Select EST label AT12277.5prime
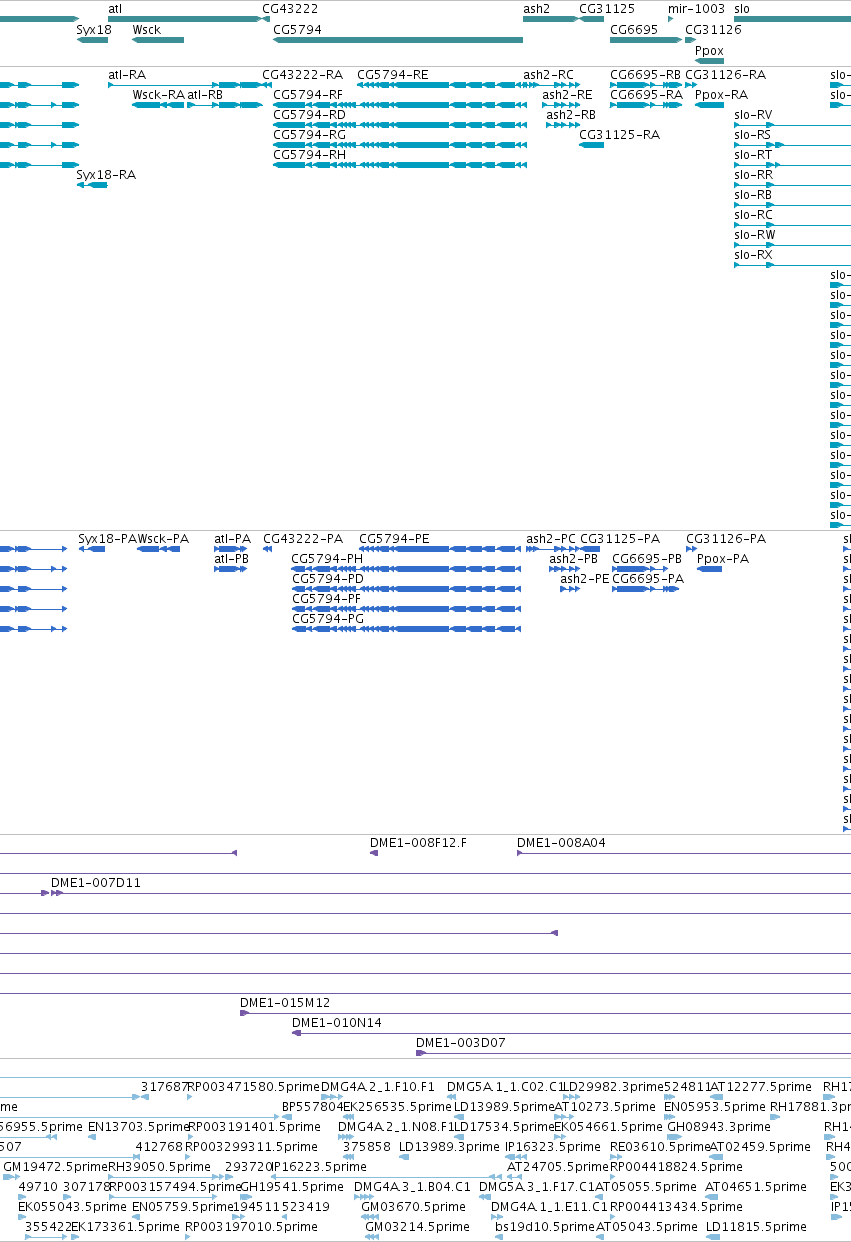Screen dimensions: 851x1242 click(x=761, y=1087)
